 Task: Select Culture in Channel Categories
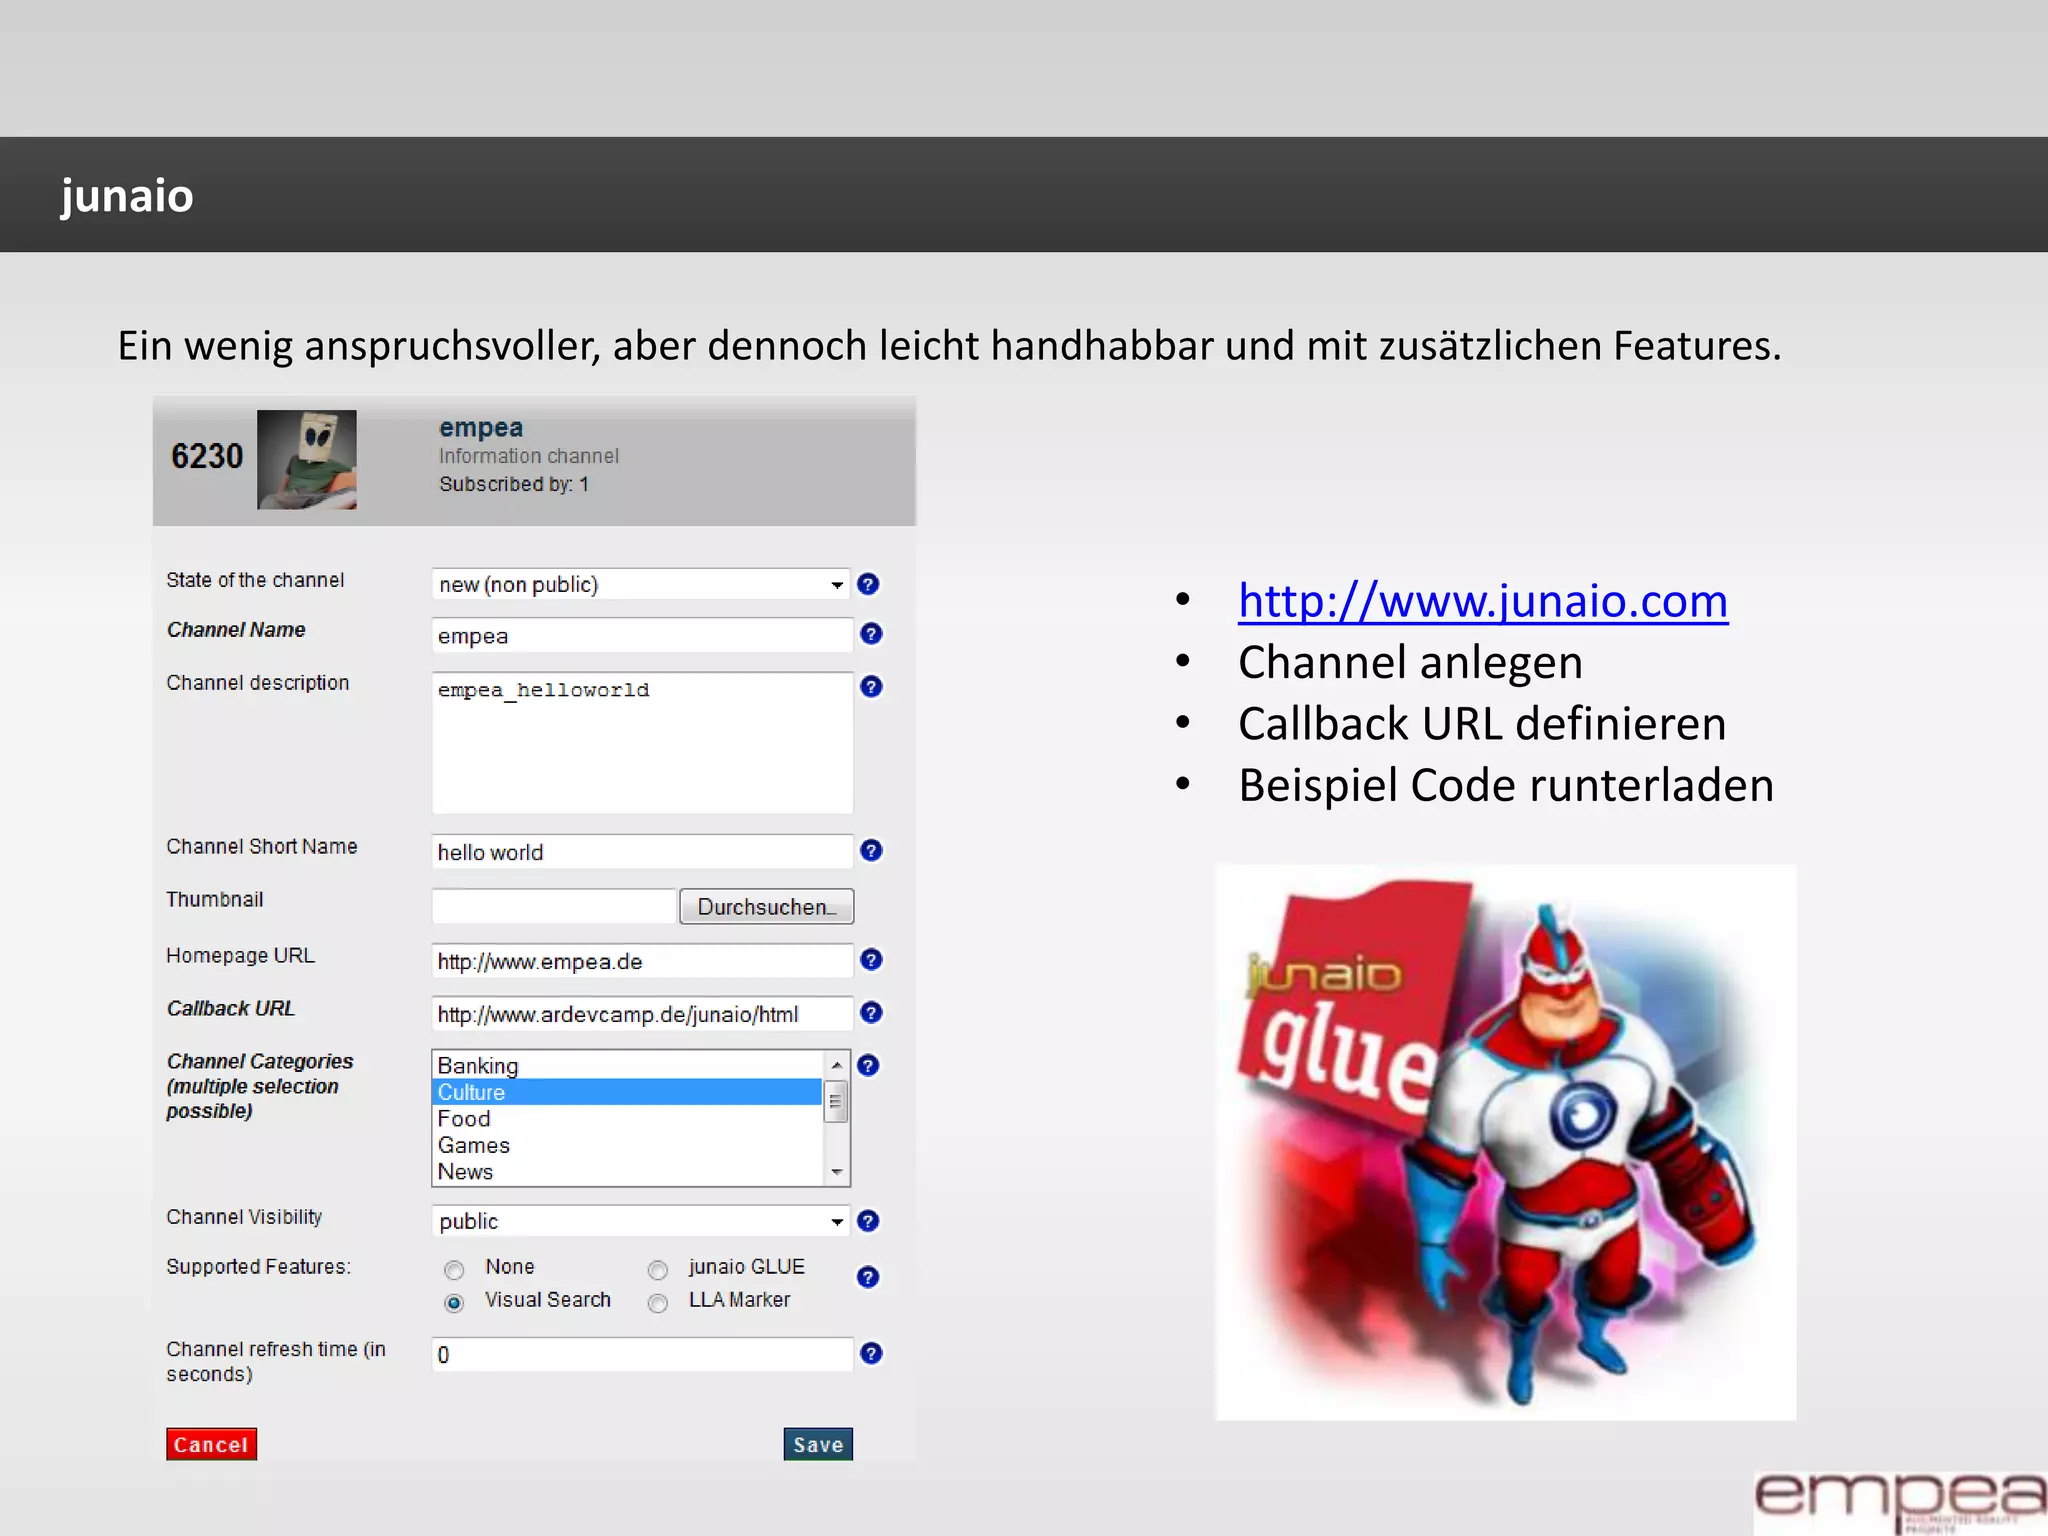[x=627, y=1092]
